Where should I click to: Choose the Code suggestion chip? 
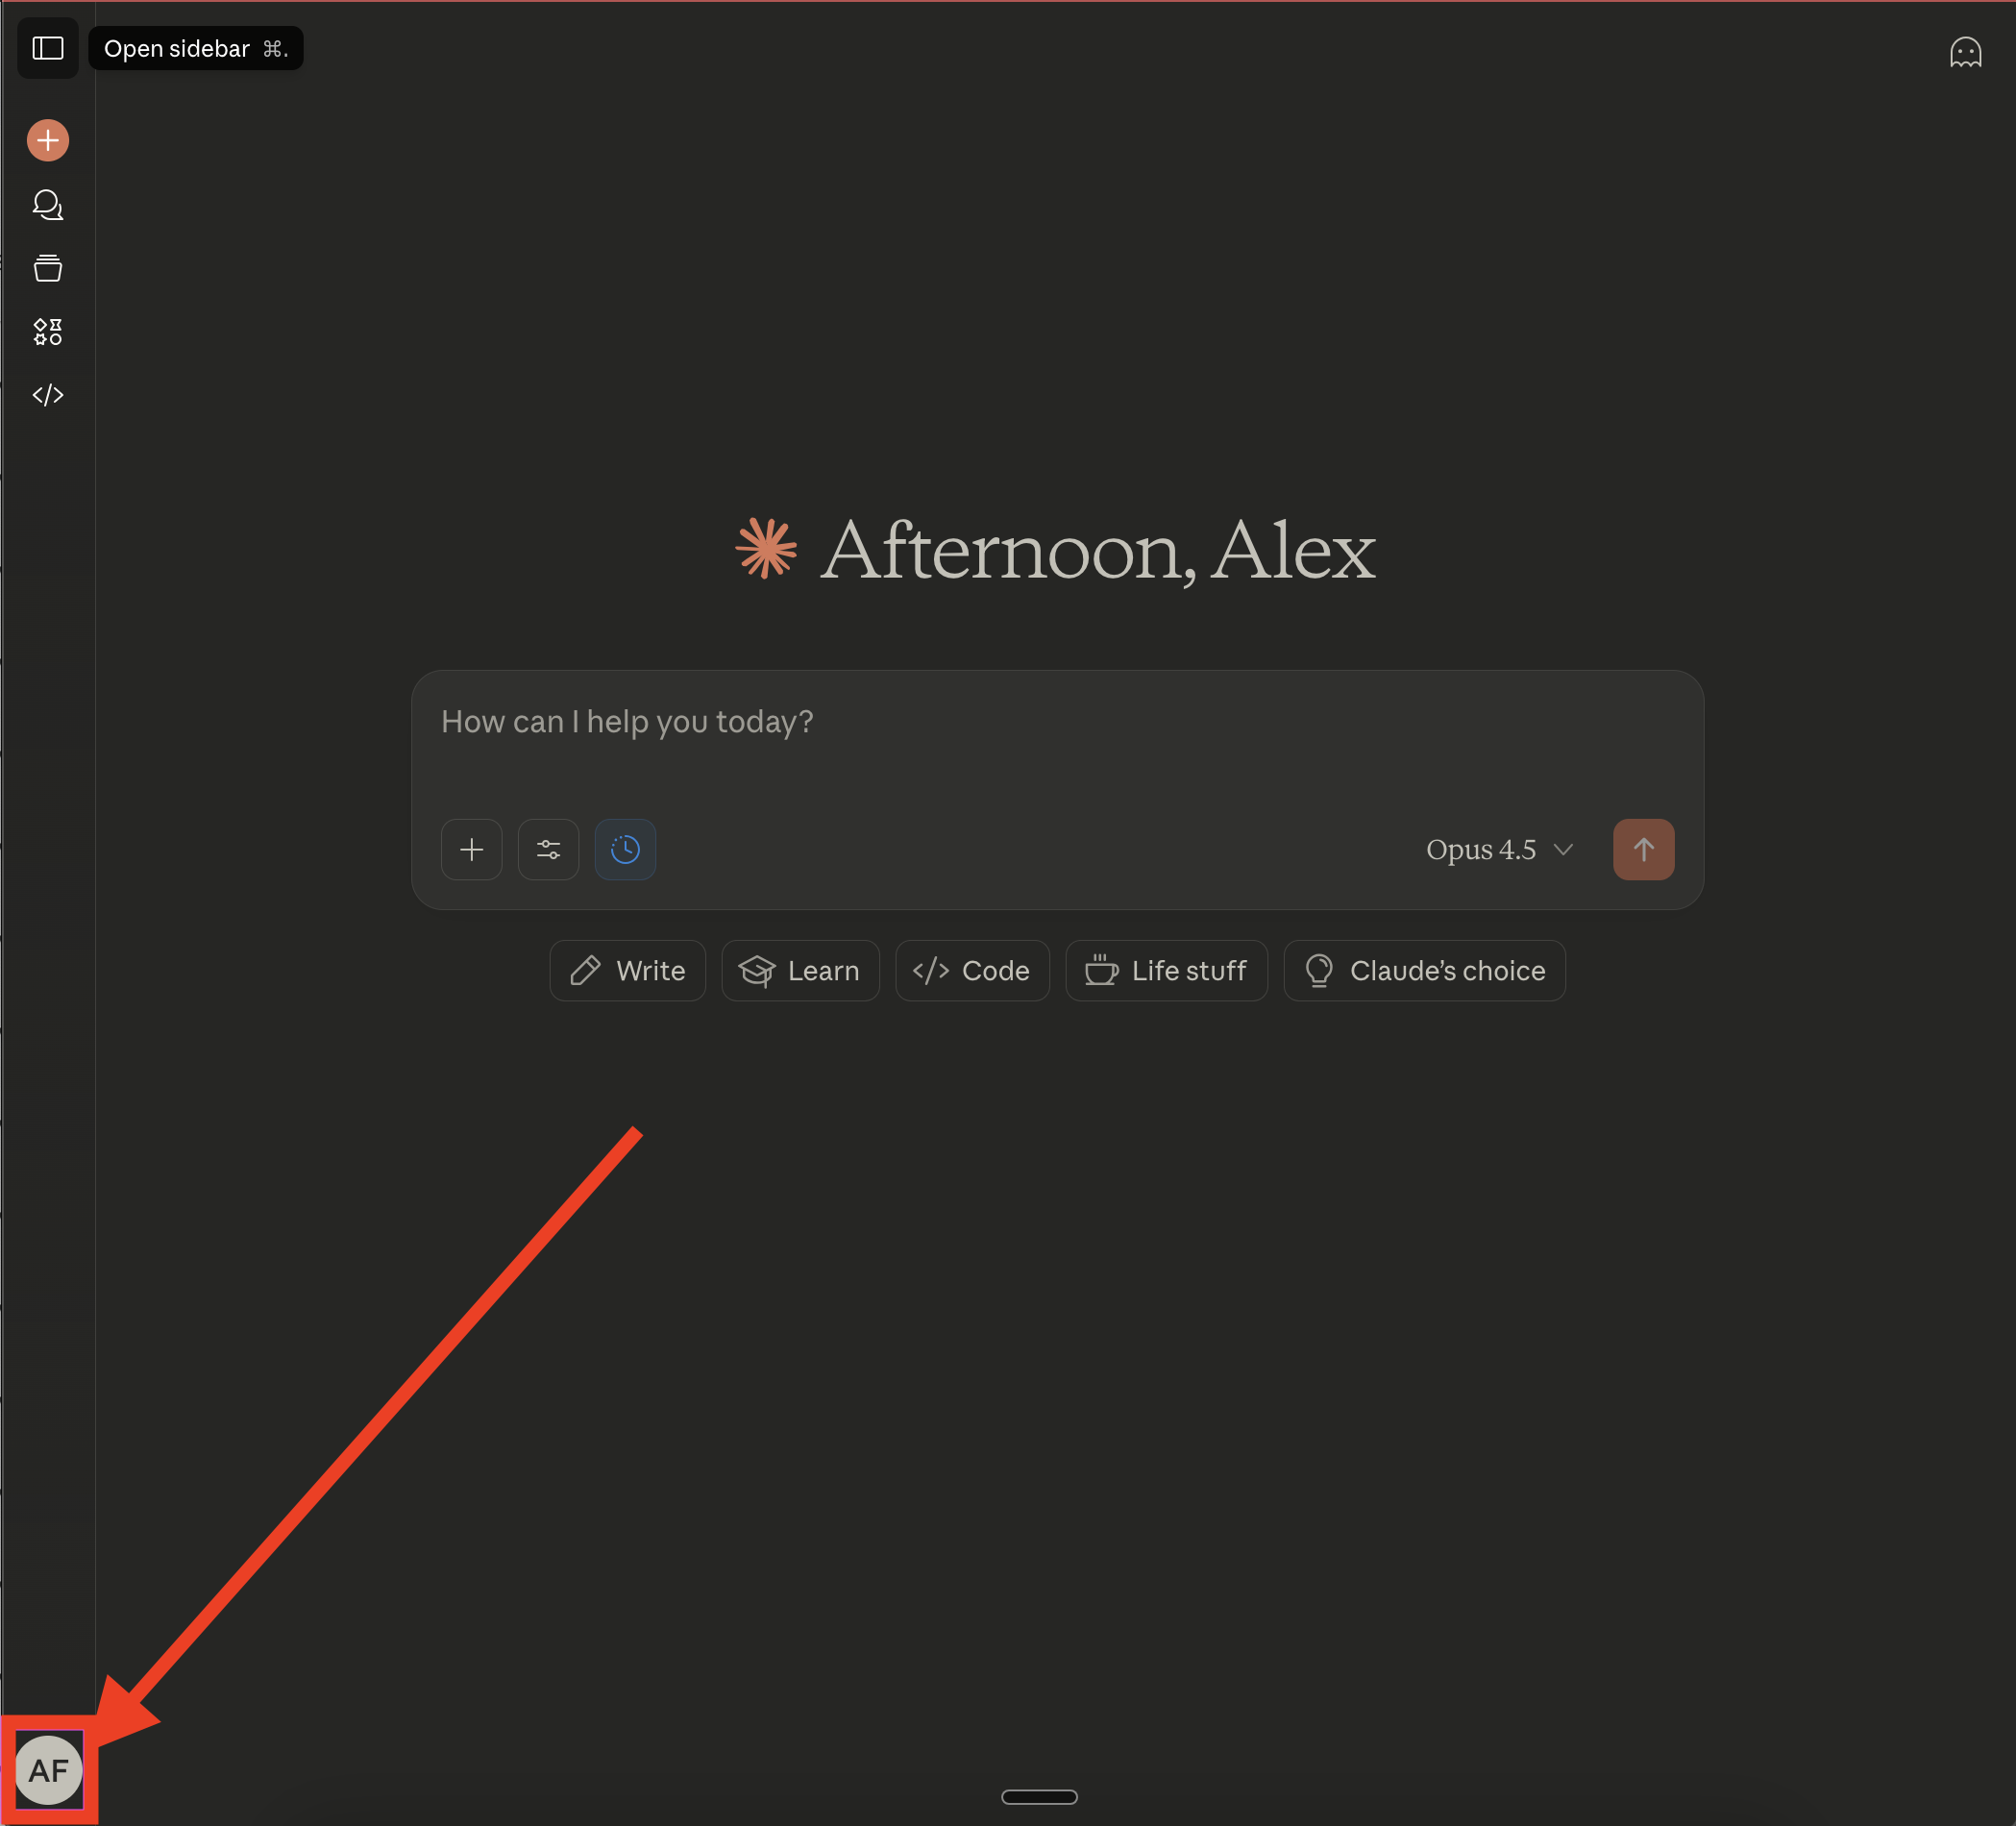tap(972, 970)
